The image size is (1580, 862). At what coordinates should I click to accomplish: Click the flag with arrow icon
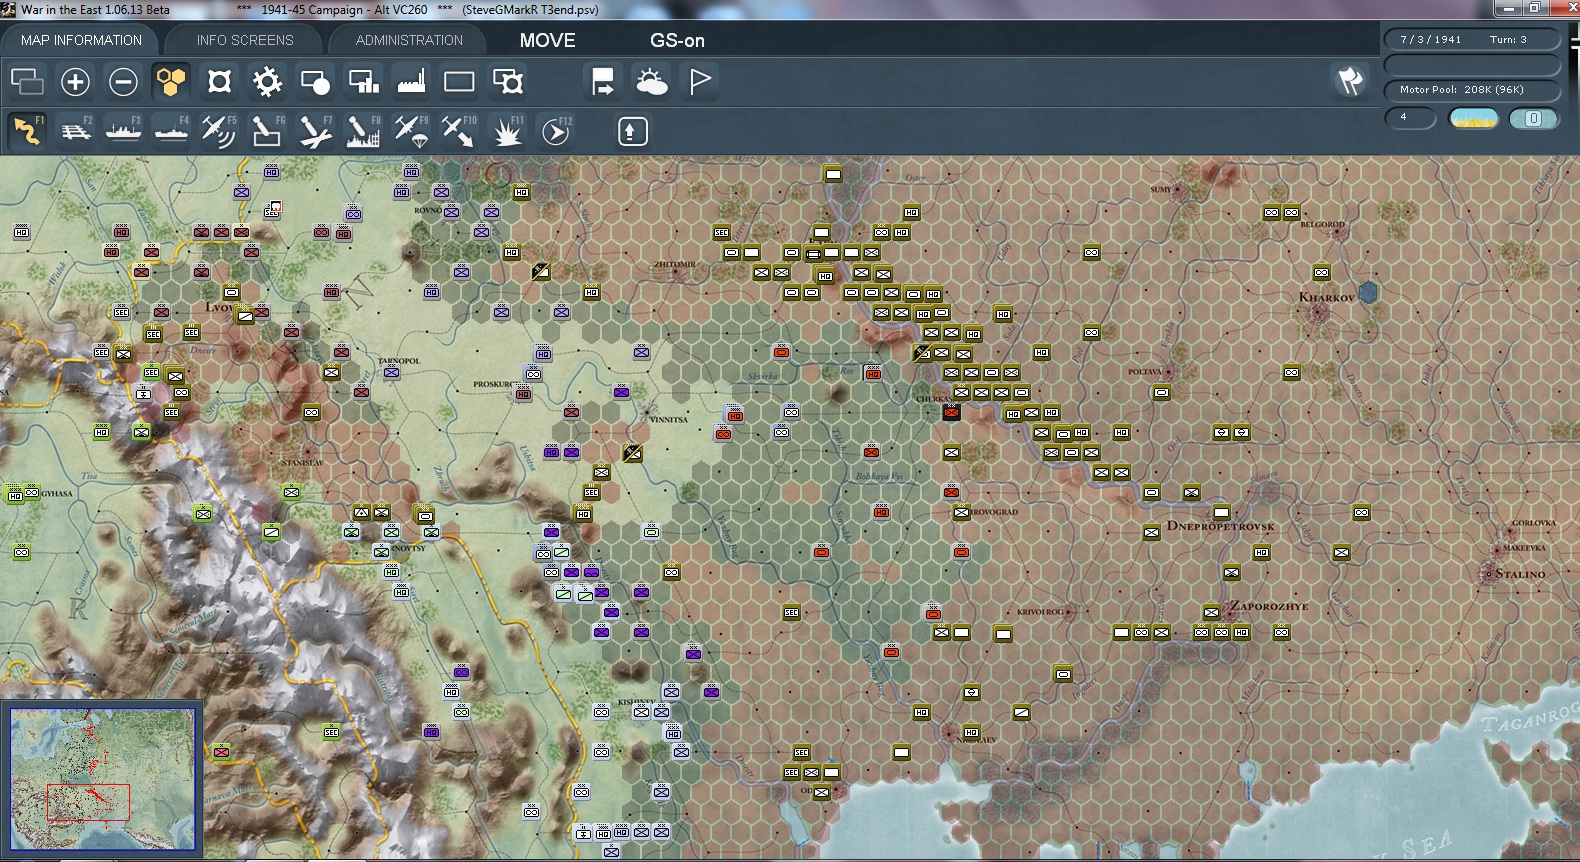pyautogui.click(x=603, y=81)
